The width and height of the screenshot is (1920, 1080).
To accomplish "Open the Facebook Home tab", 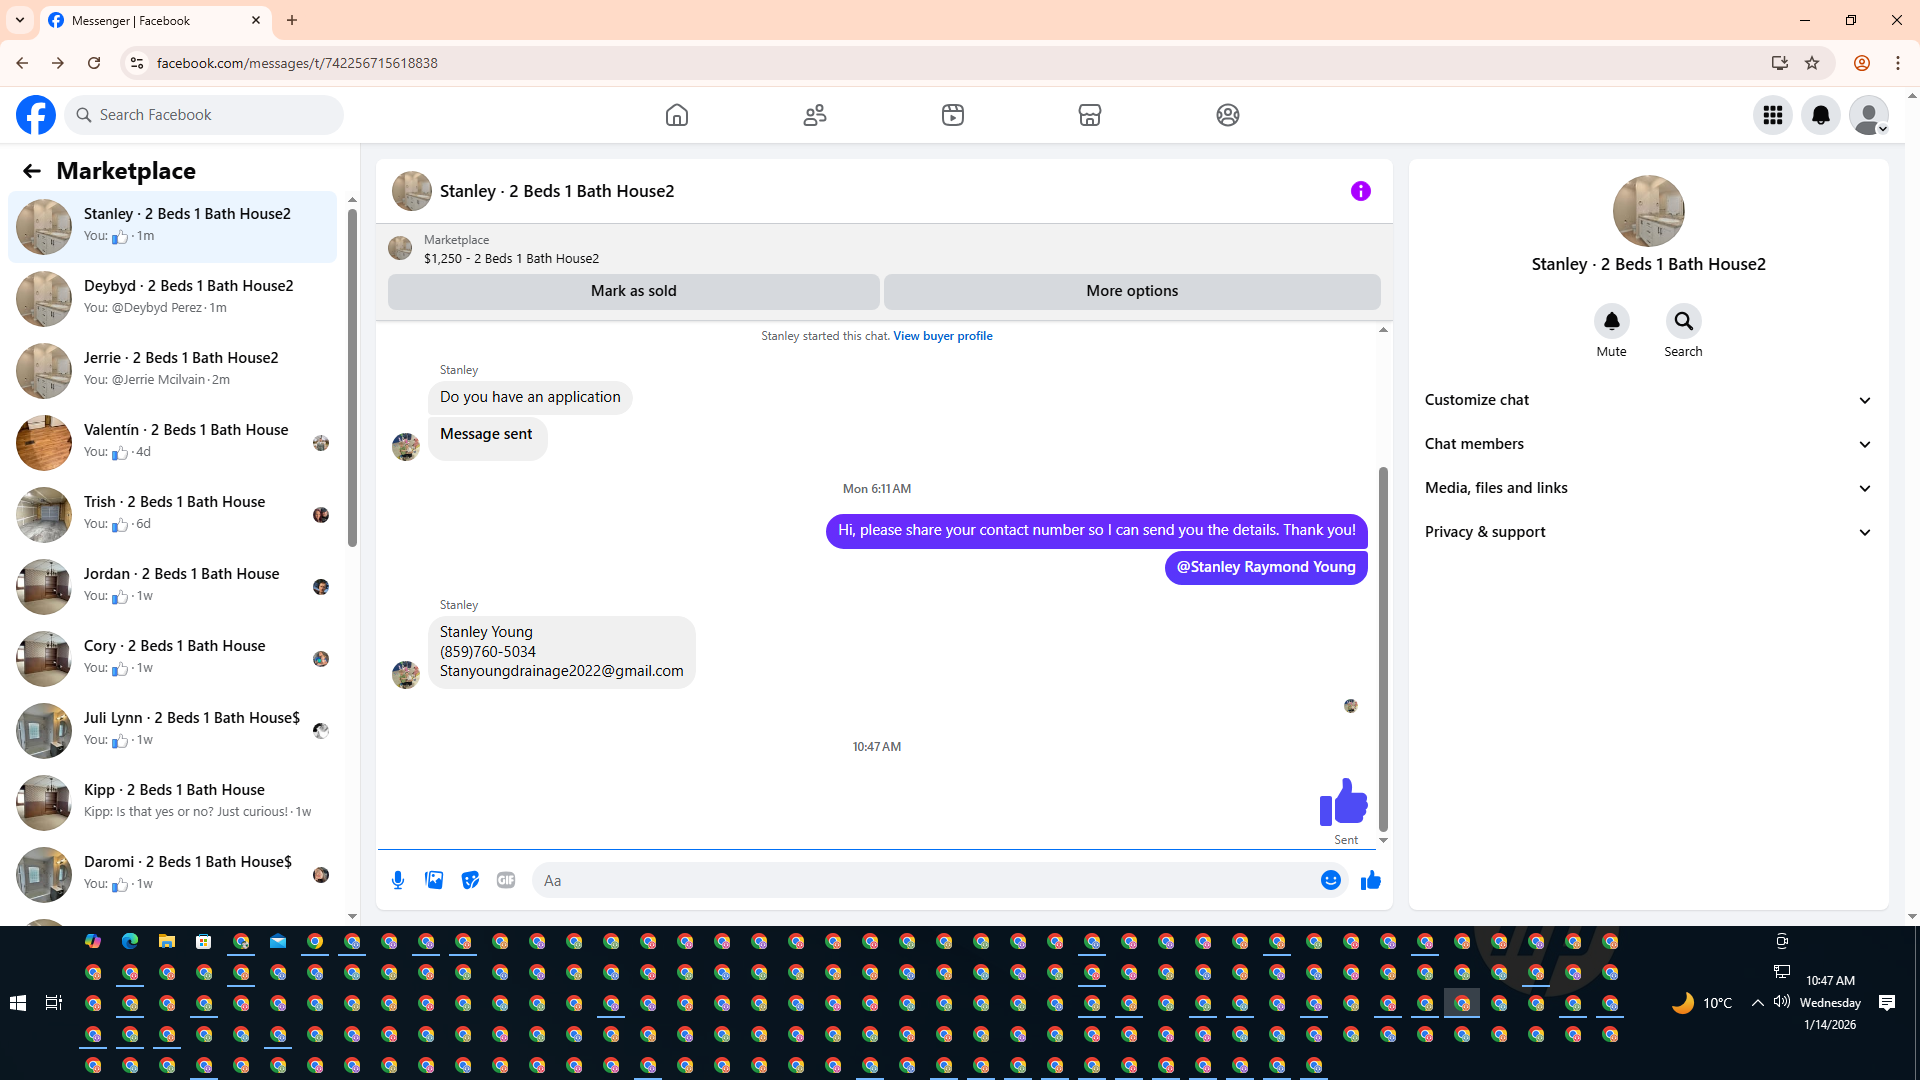I will click(x=677, y=115).
